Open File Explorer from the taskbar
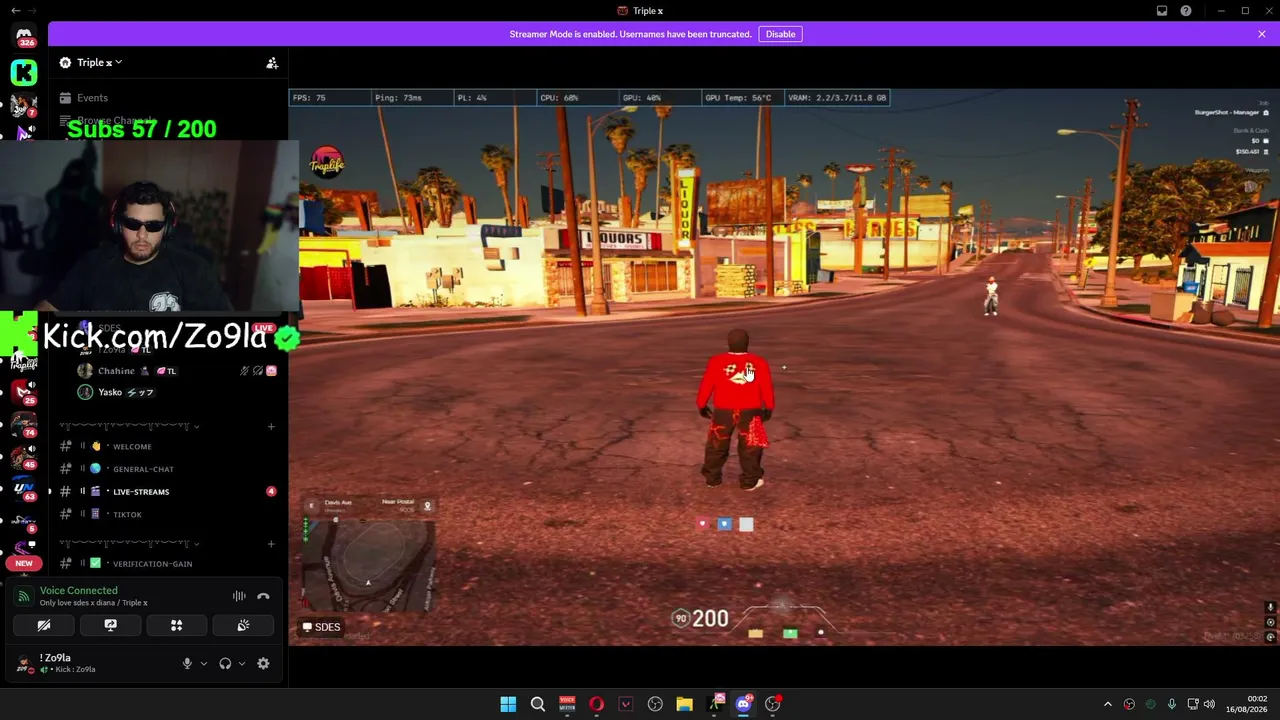This screenshot has width=1280, height=720. [x=684, y=704]
